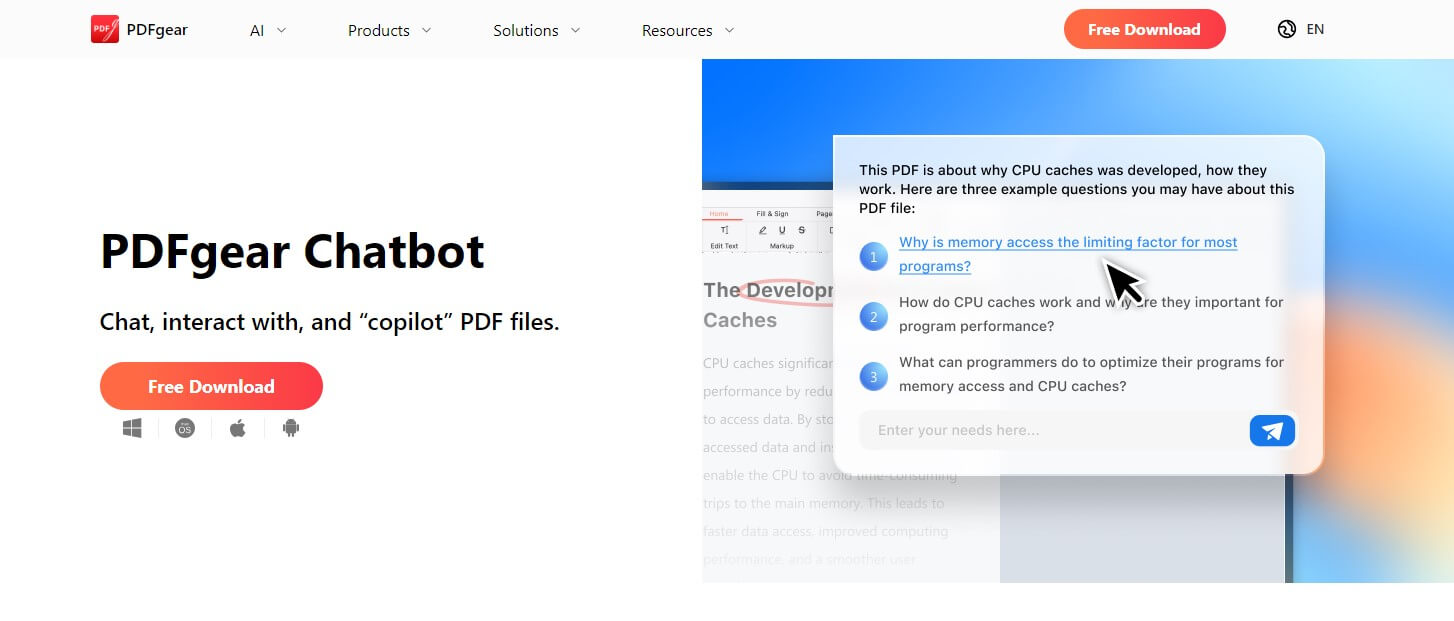Select the Edit Text tool icon
The width and height of the screenshot is (1454, 621).
click(724, 230)
